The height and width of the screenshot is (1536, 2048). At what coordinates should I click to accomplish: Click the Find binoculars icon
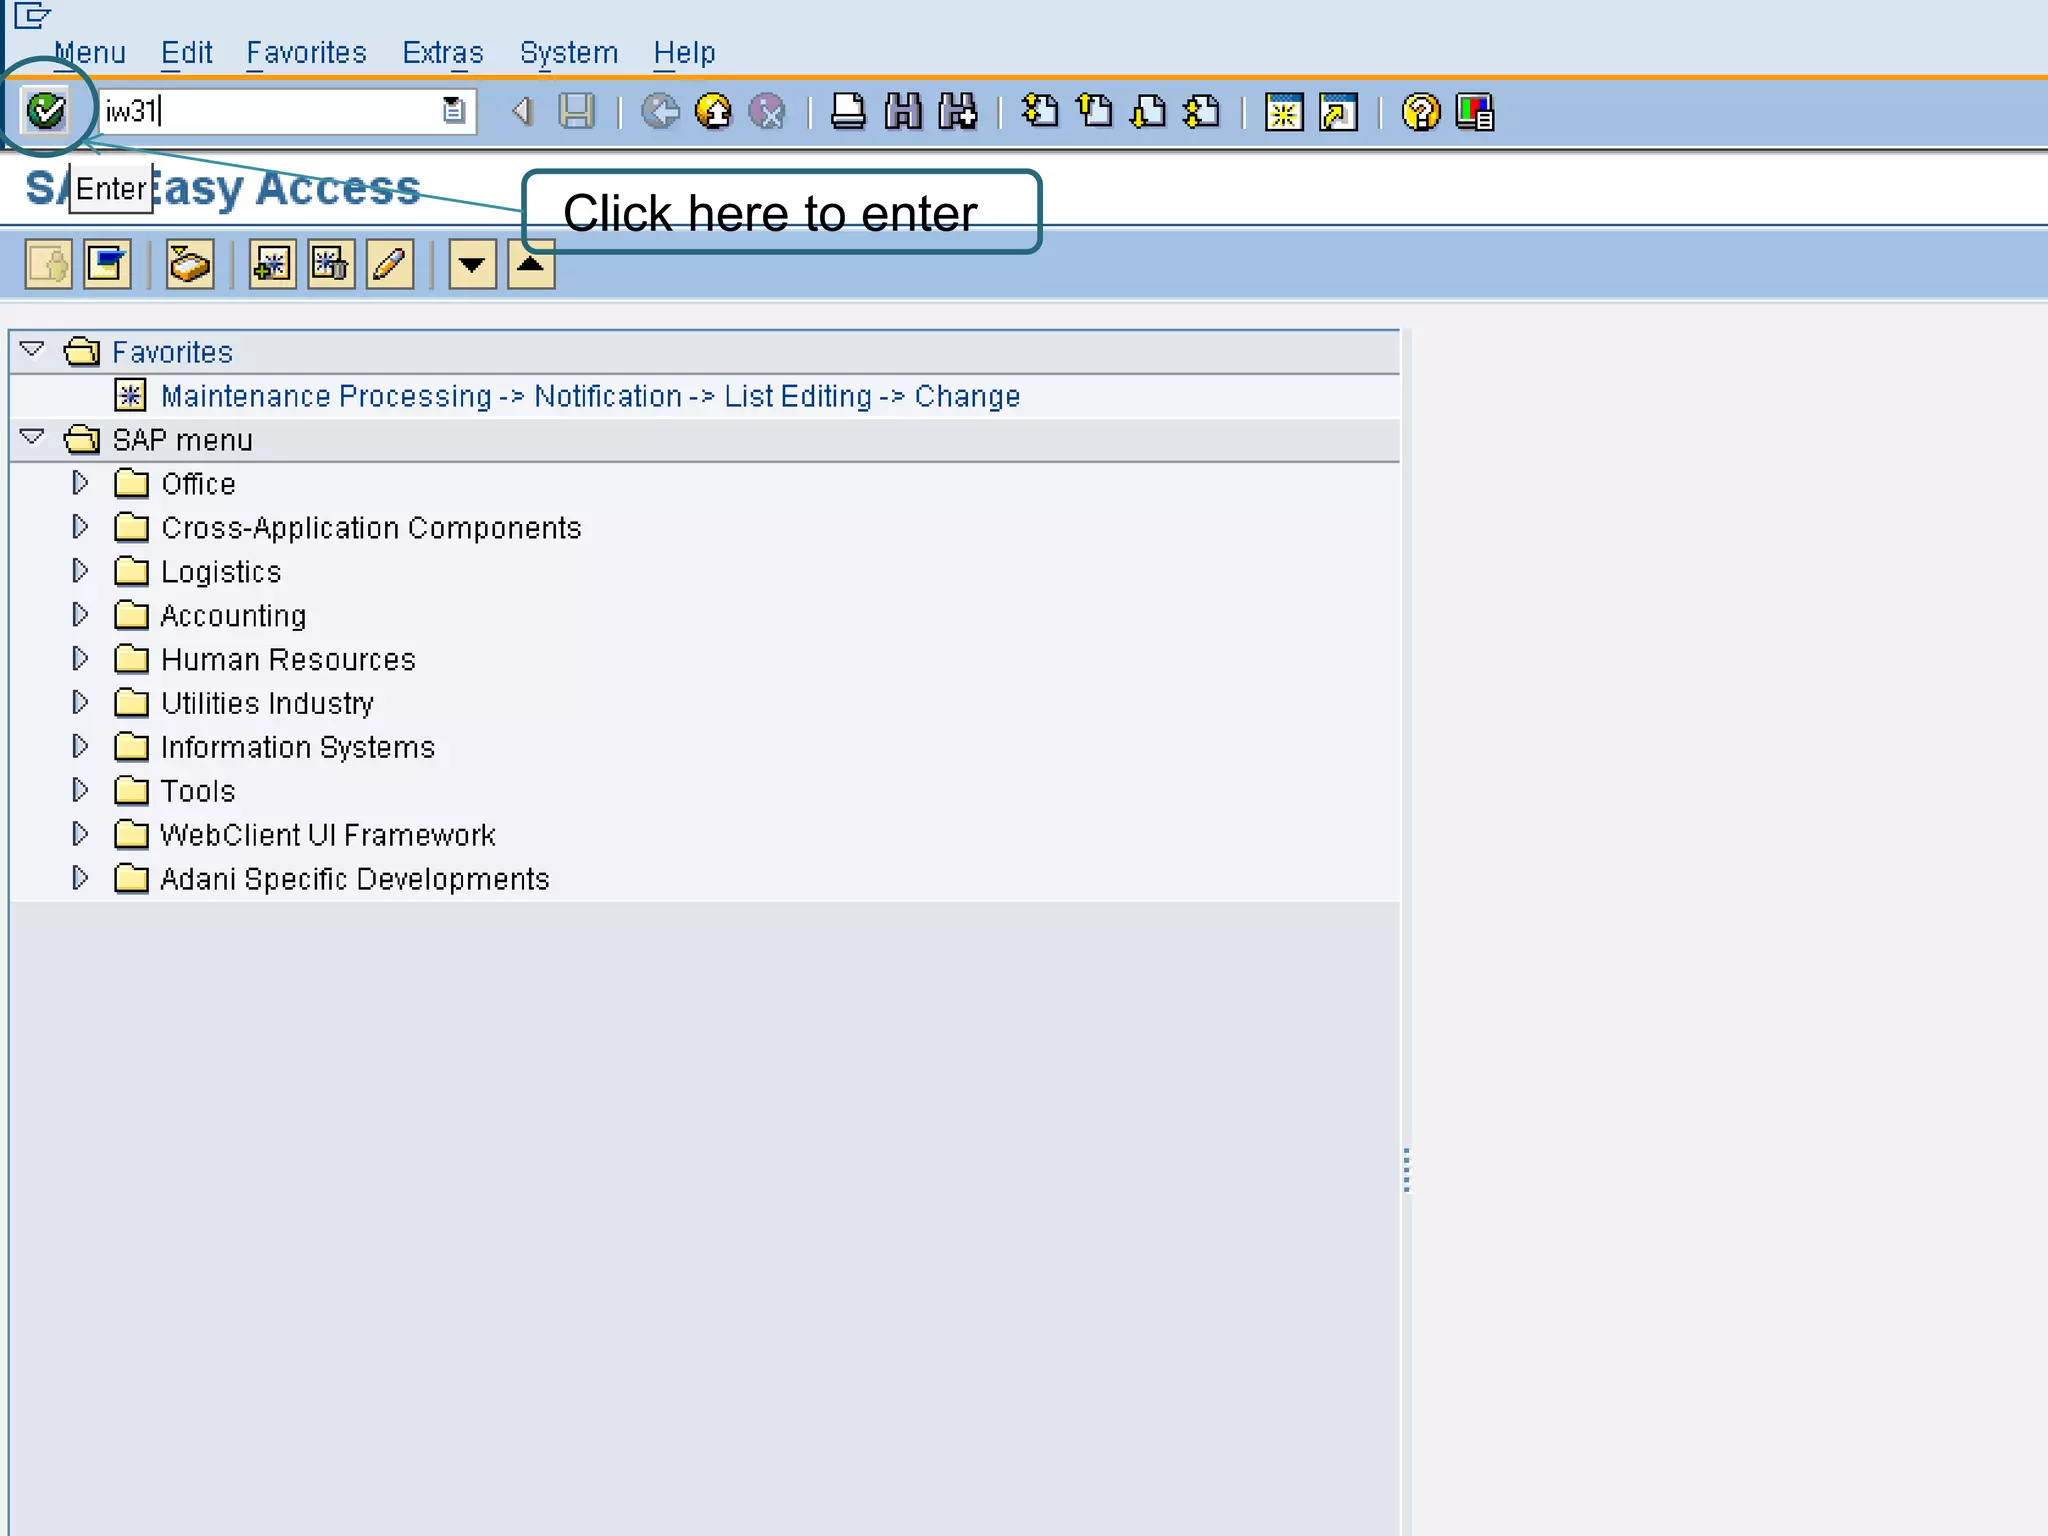click(x=903, y=111)
